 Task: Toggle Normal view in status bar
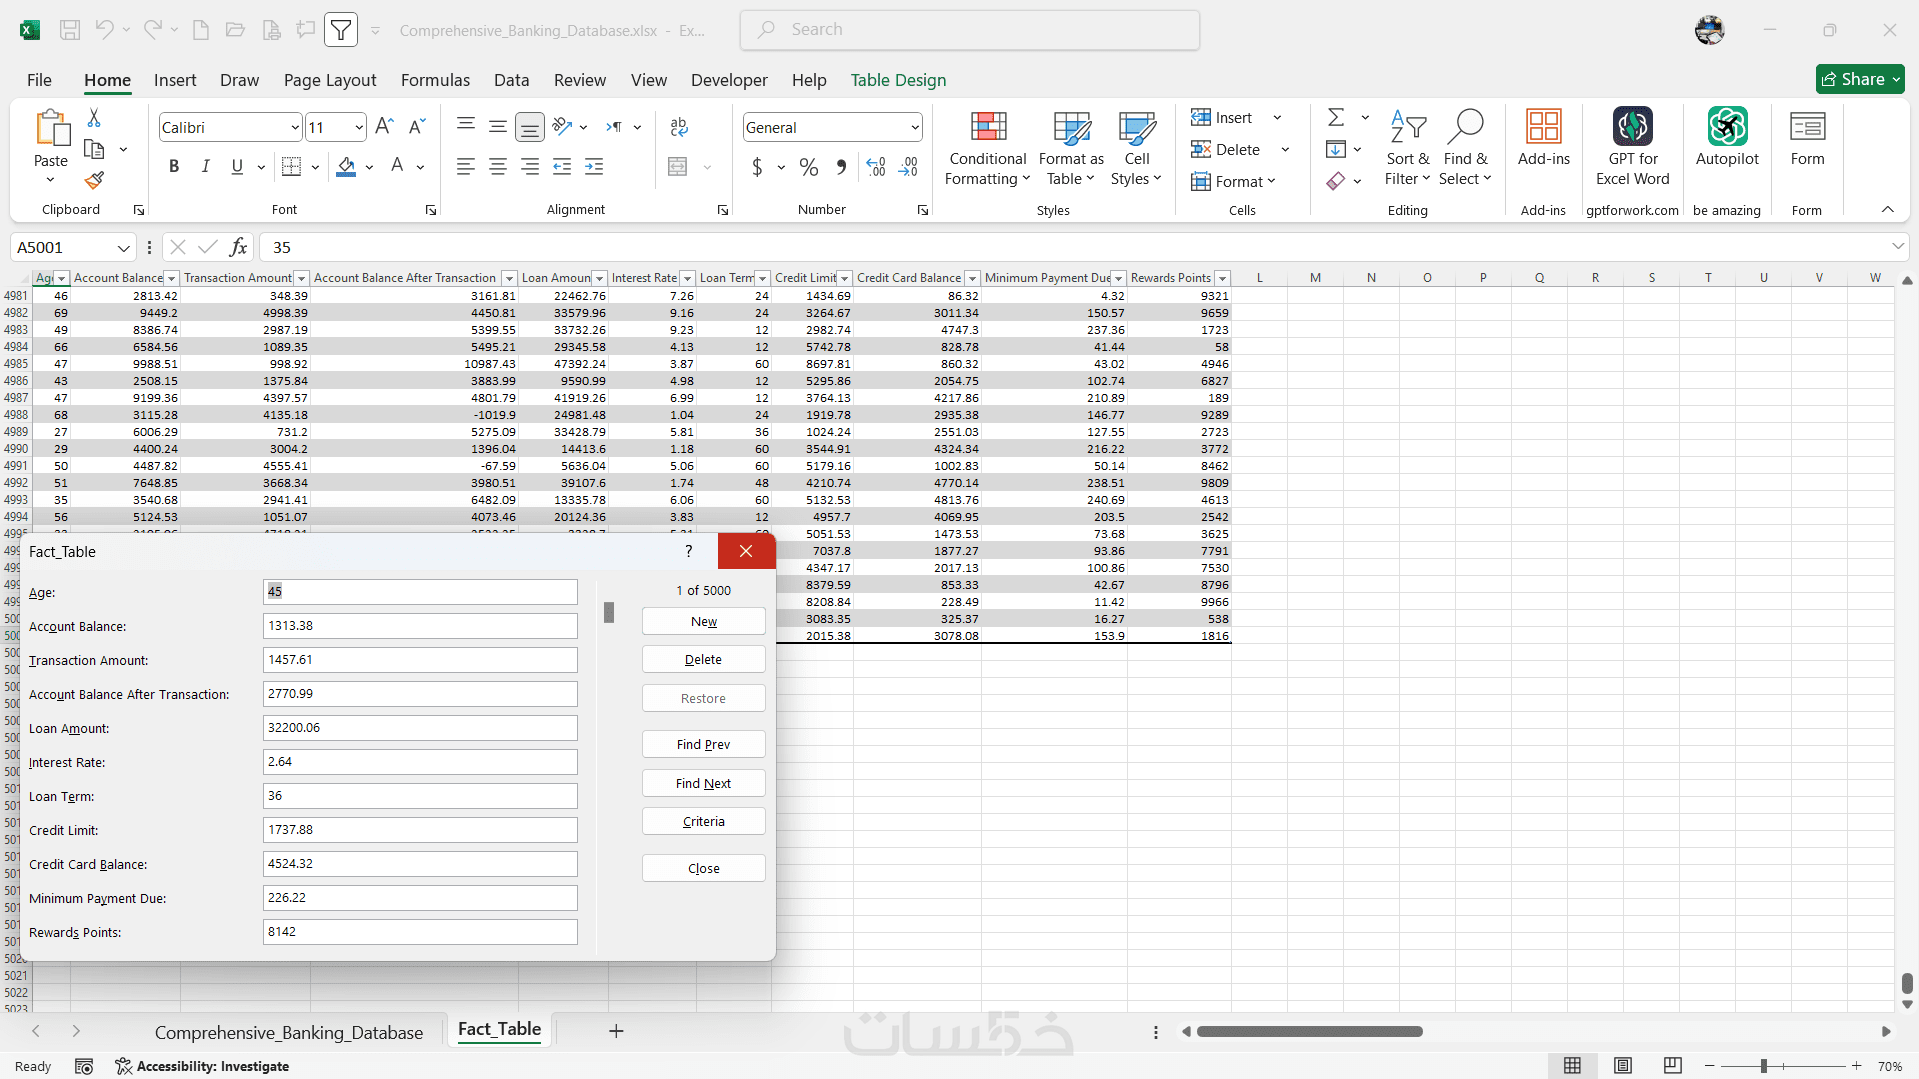(x=1572, y=1066)
